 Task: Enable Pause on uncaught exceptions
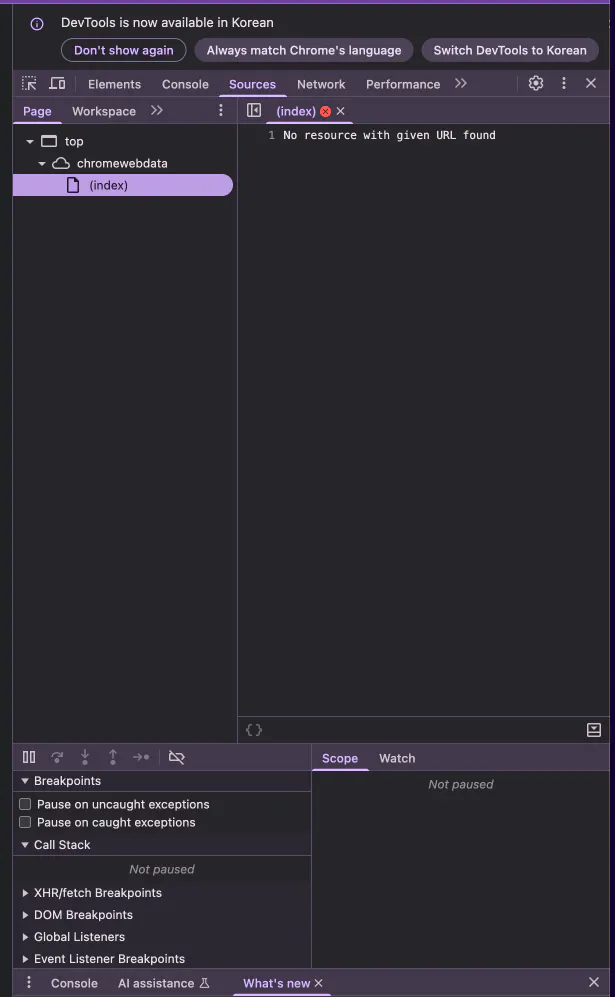point(25,804)
